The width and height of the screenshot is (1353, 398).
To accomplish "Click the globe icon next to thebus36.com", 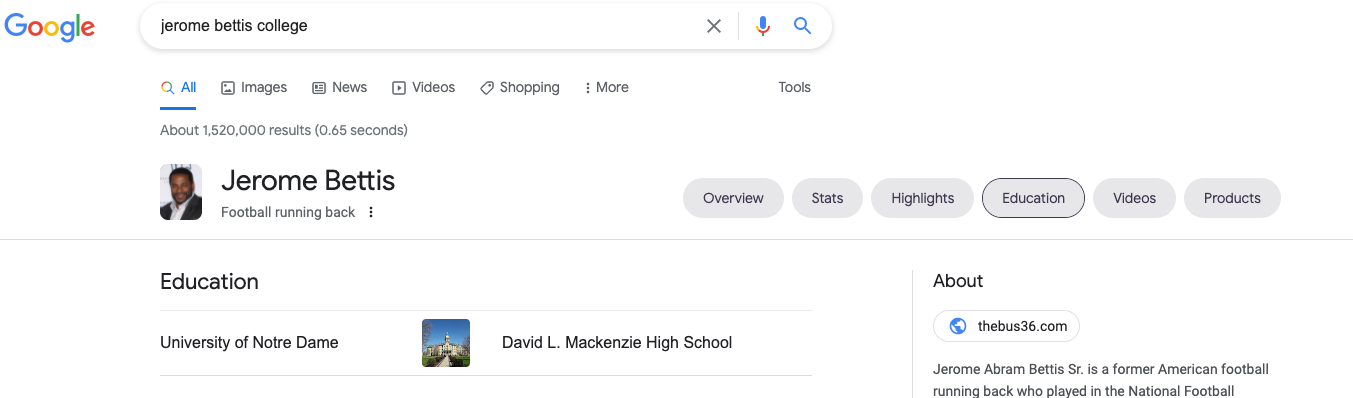I will pos(958,326).
